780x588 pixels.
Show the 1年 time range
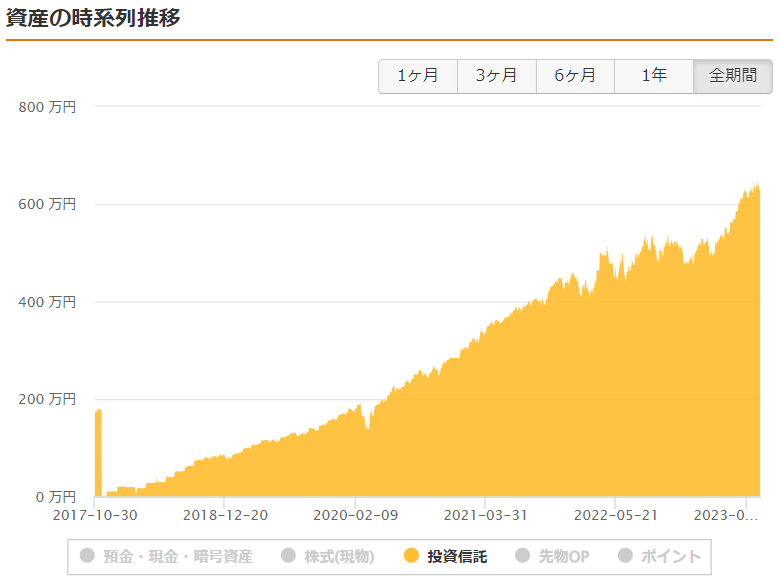654,76
